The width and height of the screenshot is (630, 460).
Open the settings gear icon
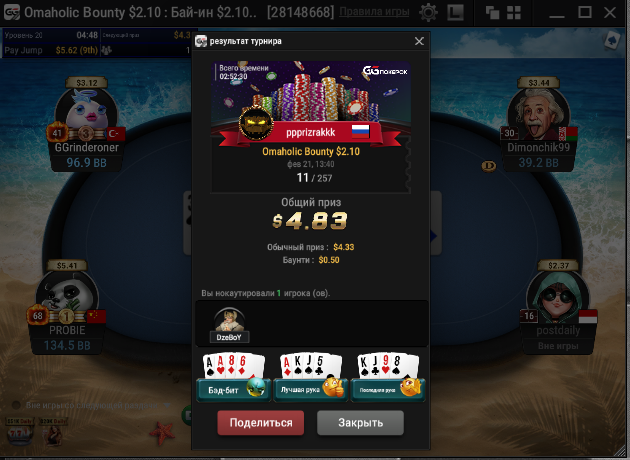[428, 12]
